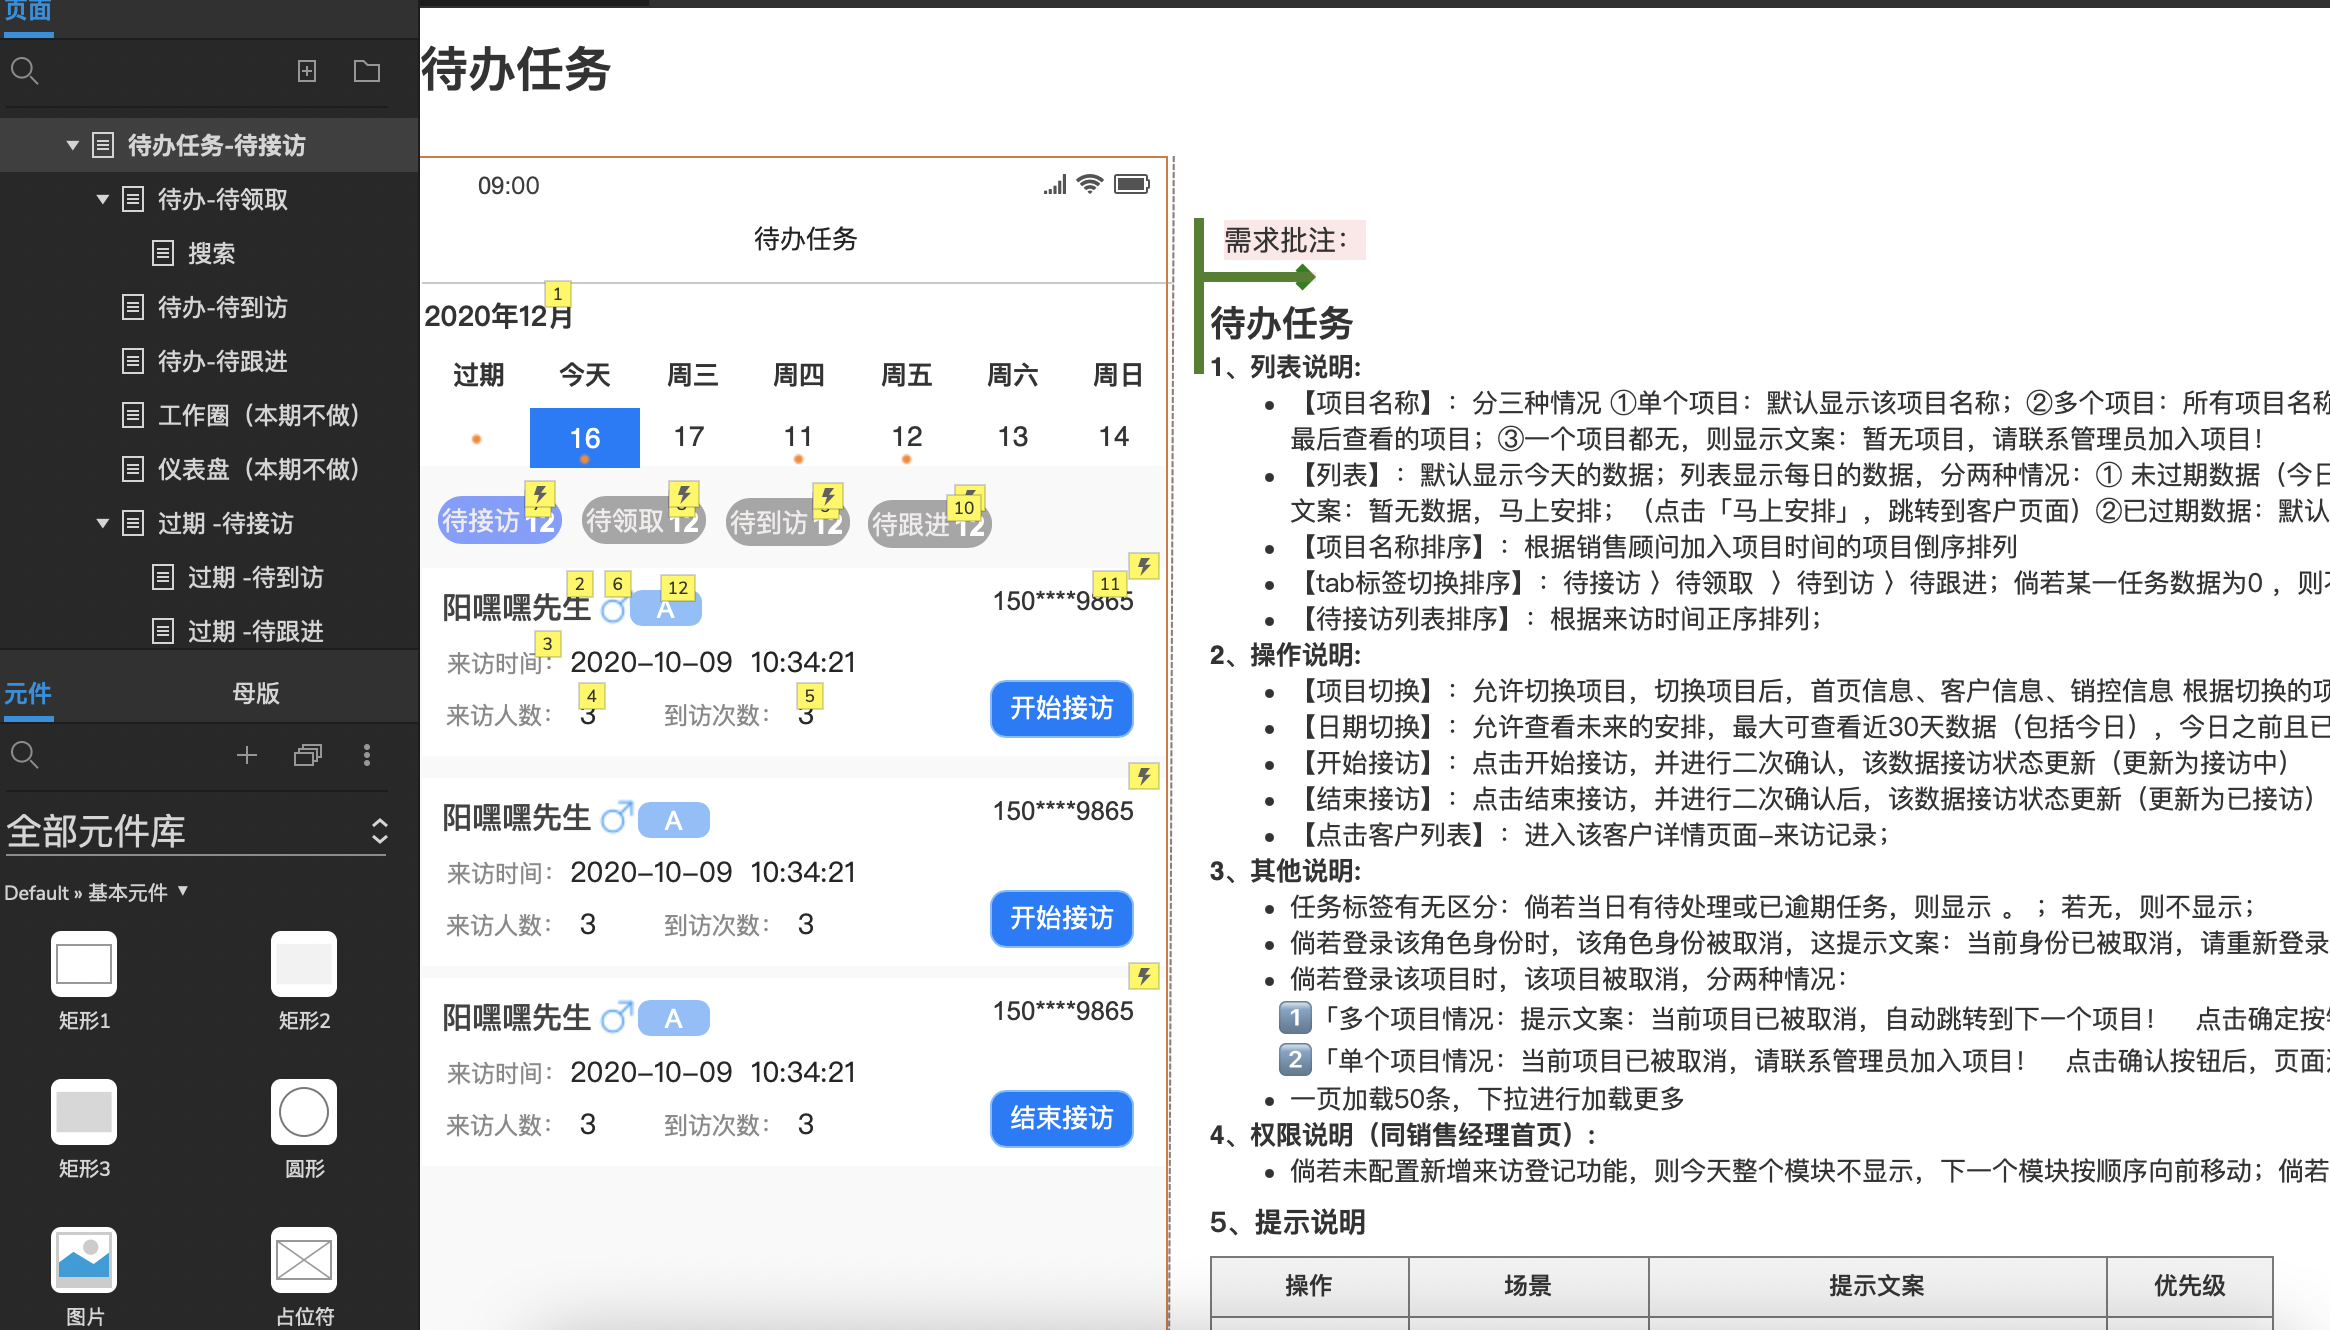Select the 页面 pages tab
Viewport: 2330px width, 1330px height.
28,12
